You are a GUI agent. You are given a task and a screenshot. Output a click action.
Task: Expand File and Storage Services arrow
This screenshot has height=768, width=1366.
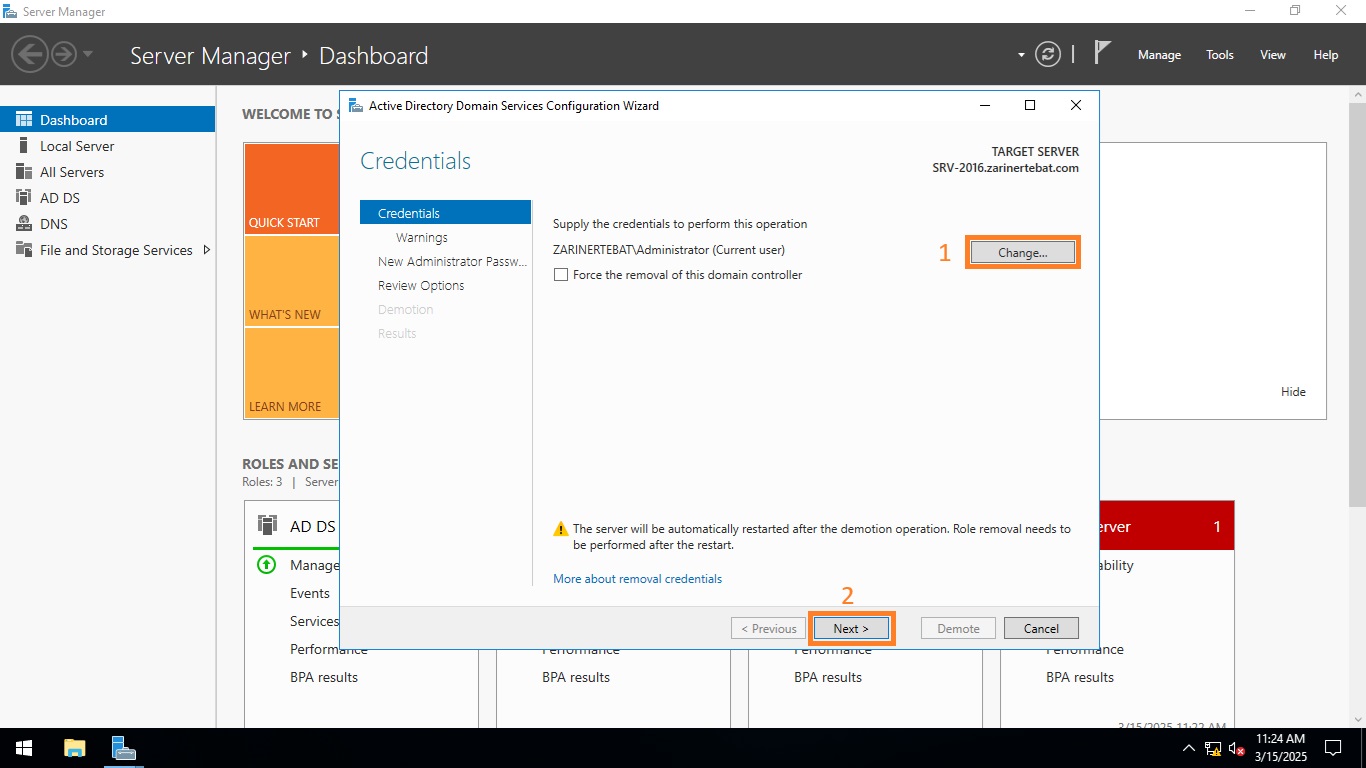tap(206, 250)
